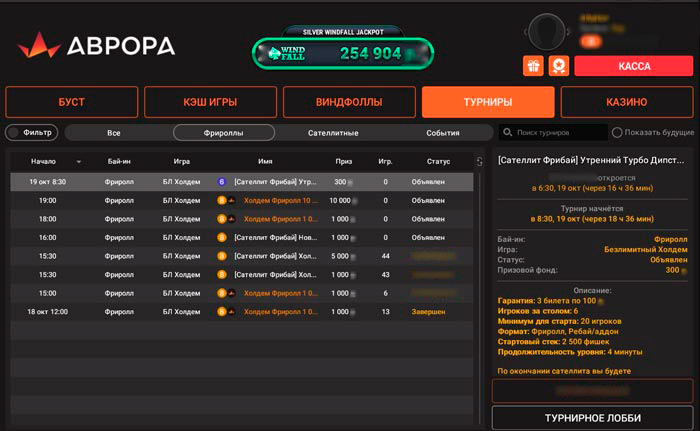Select the Сателлитные filter tab
This screenshot has width=700, height=431.
click(333, 133)
